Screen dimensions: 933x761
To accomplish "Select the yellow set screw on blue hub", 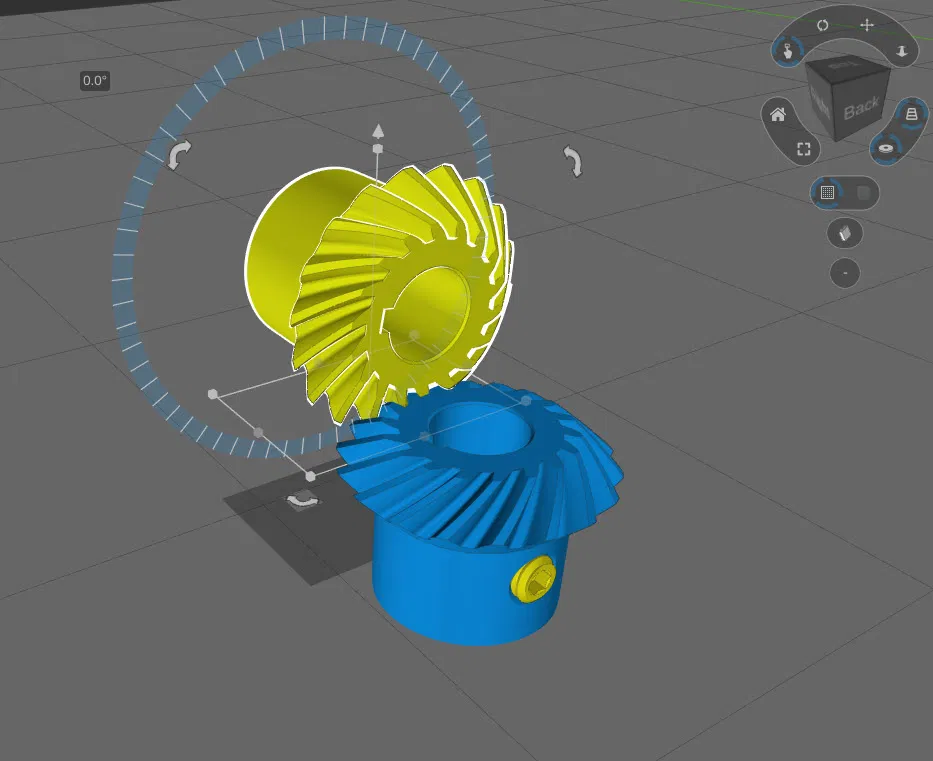I will click(533, 580).
